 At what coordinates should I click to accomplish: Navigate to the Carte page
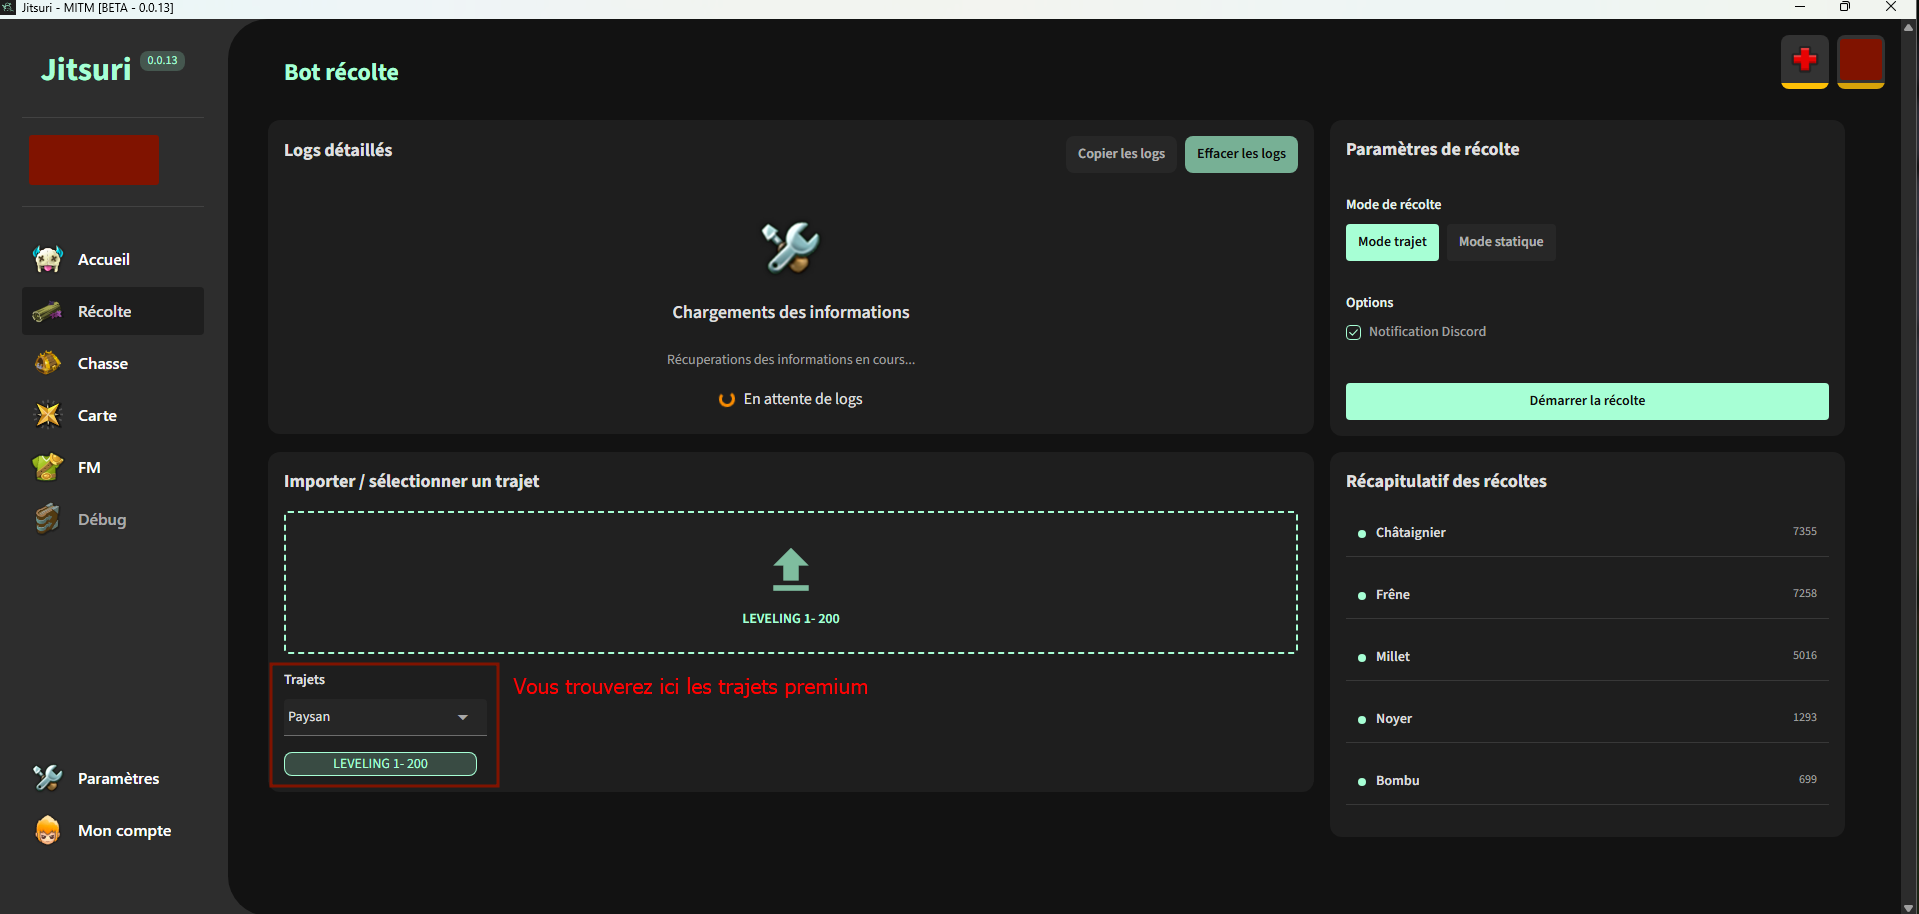(x=113, y=415)
